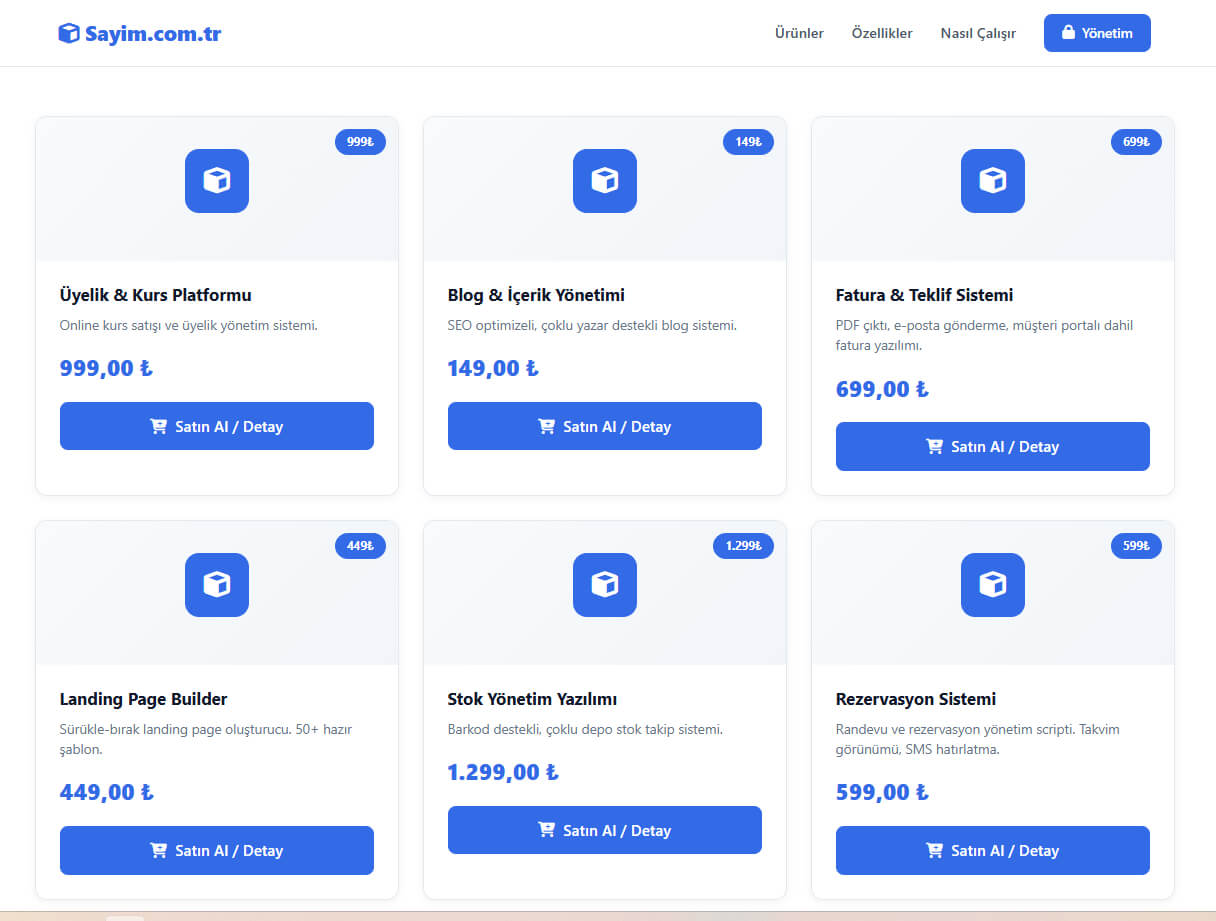Click the Rezervasyon Sistemi box icon
This screenshot has width=1216, height=921.
point(993,585)
